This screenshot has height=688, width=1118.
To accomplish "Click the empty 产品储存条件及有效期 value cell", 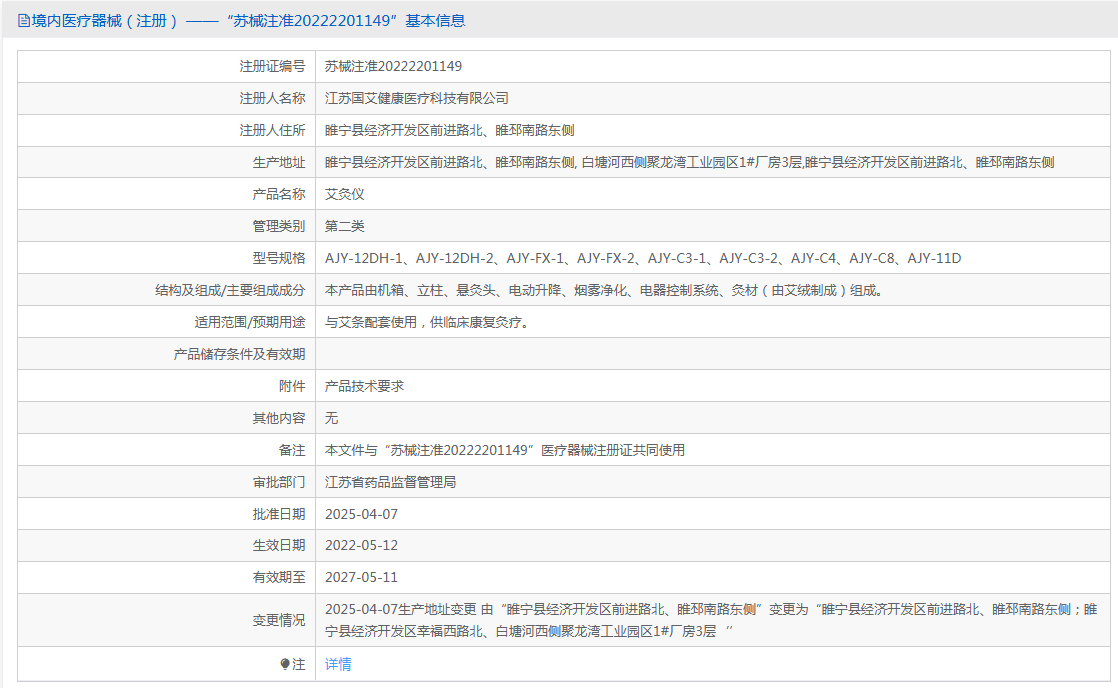I will 712,354.
